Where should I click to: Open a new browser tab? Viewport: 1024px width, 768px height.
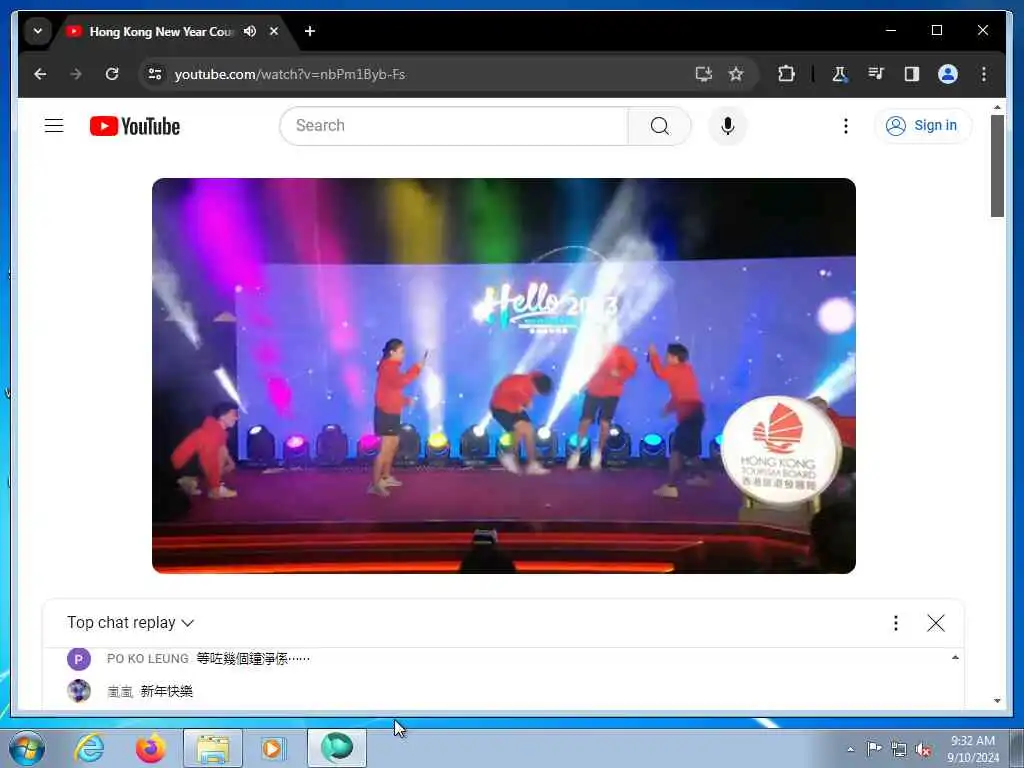pos(310,31)
